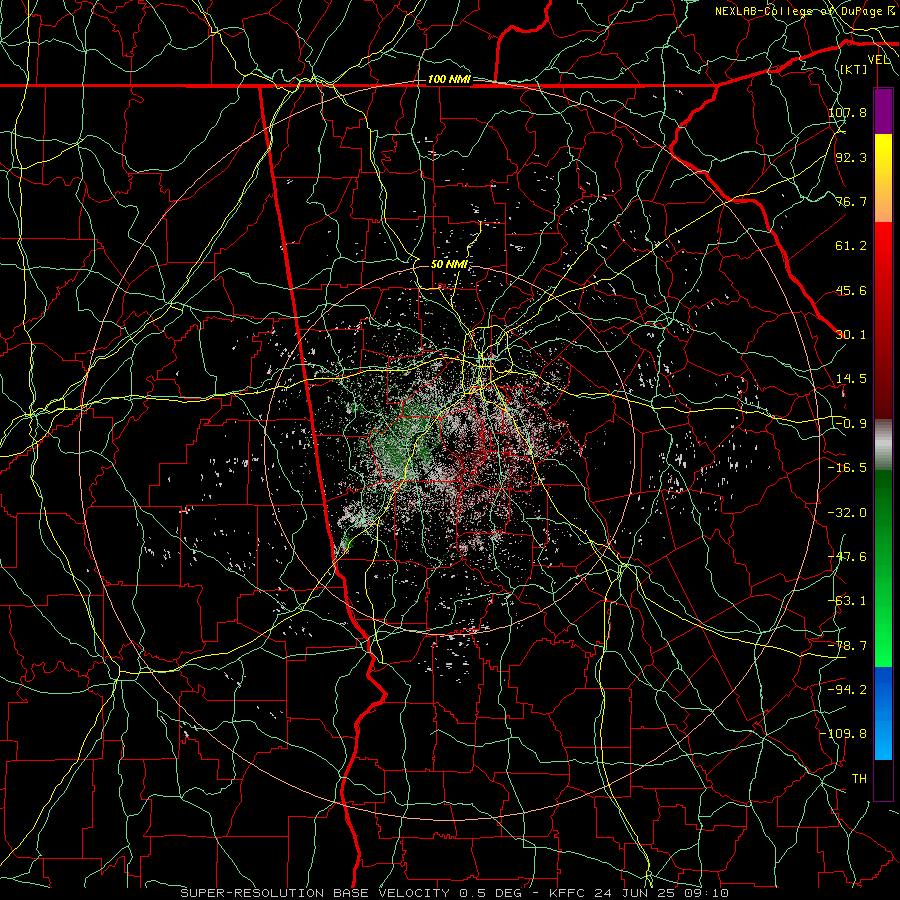This screenshot has height=900, width=900.
Task: Click the -63.1 value on velocity scale
Action: (x=847, y=601)
